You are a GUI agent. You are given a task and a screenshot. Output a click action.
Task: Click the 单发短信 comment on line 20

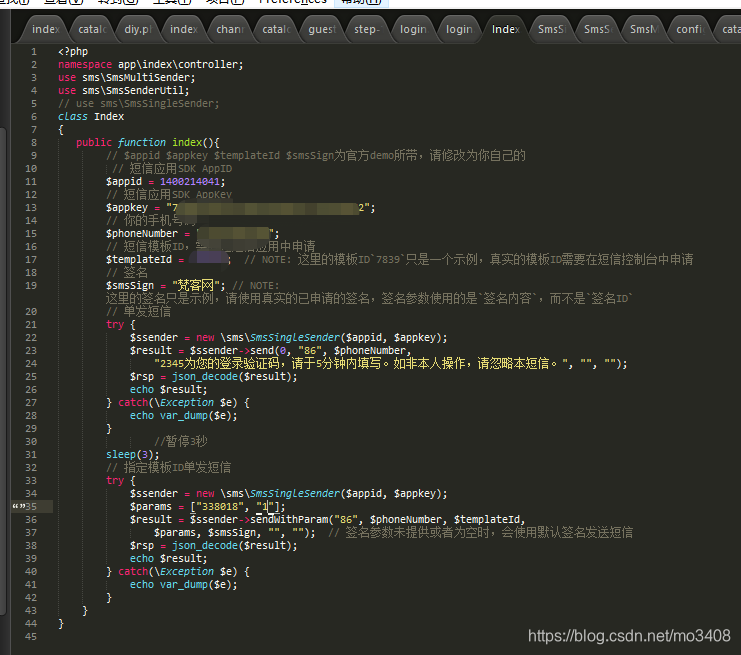(138, 311)
